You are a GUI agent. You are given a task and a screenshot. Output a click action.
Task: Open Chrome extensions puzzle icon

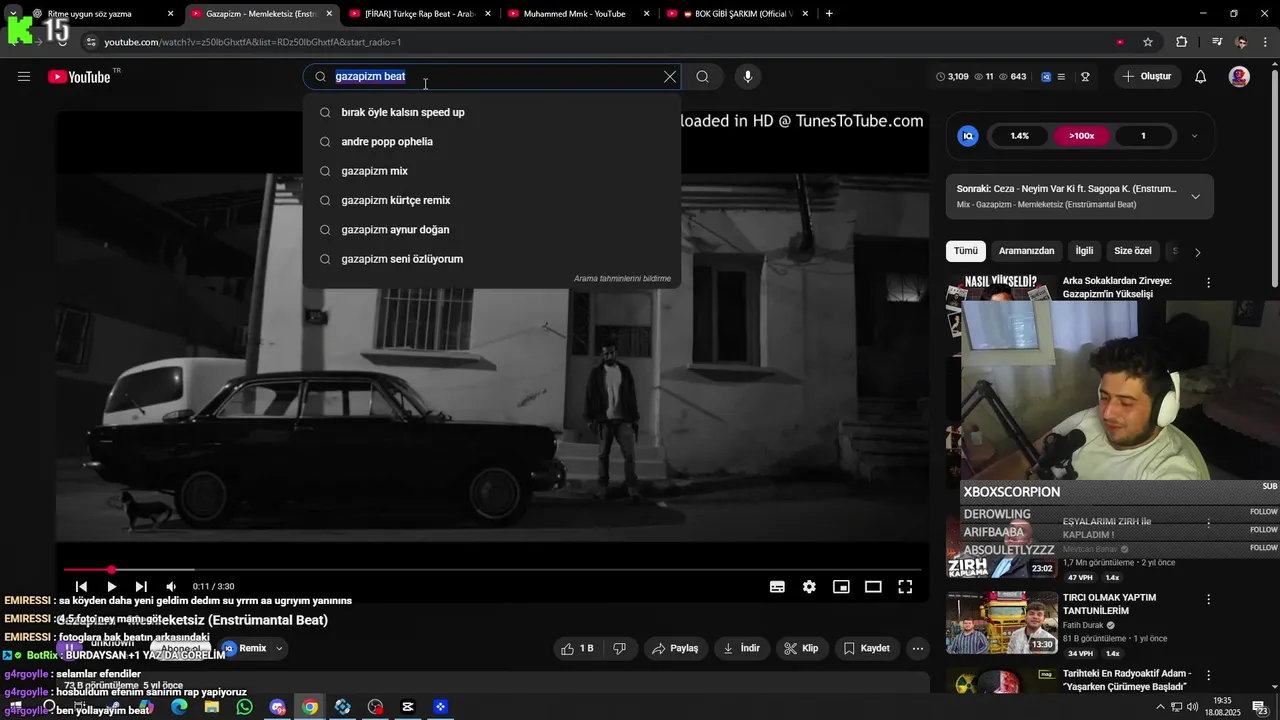coord(1182,42)
